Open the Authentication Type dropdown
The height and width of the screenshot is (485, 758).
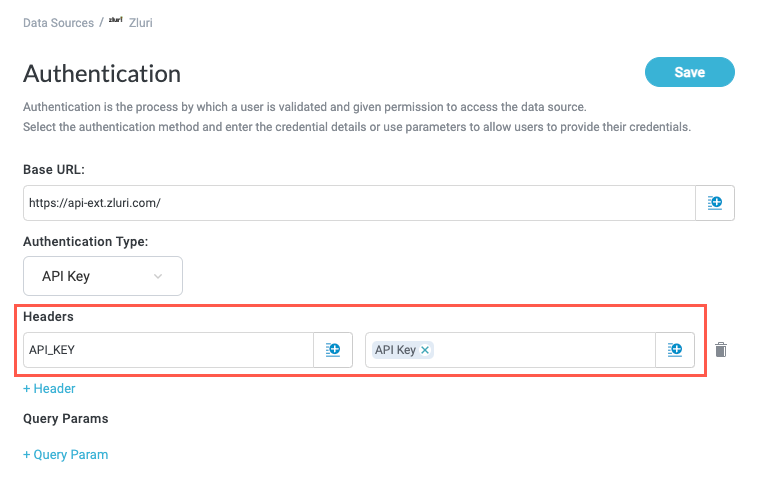pos(102,276)
